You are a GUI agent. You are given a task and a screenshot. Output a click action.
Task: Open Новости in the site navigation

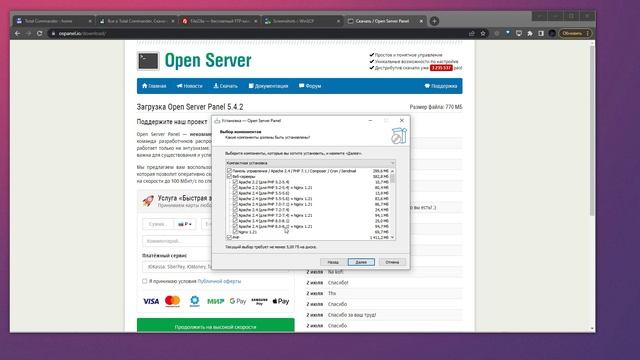189,86
